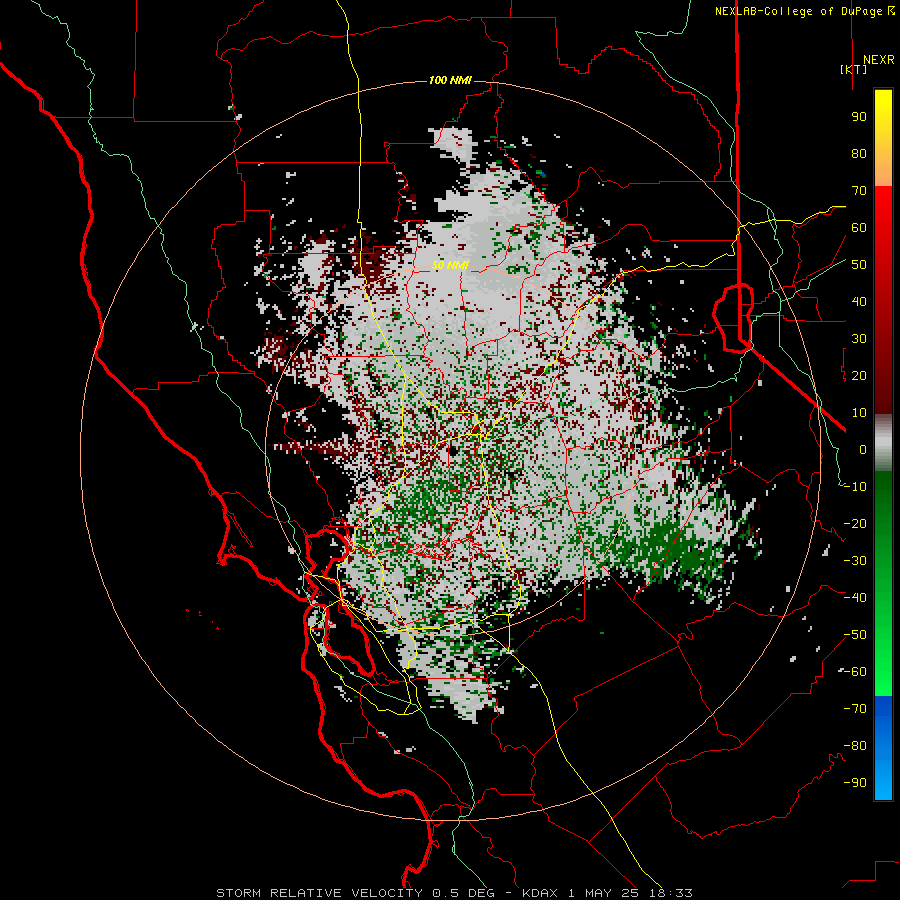The height and width of the screenshot is (900, 900).
Task: Click the -90 value on the velocity scale
Action: [855, 783]
